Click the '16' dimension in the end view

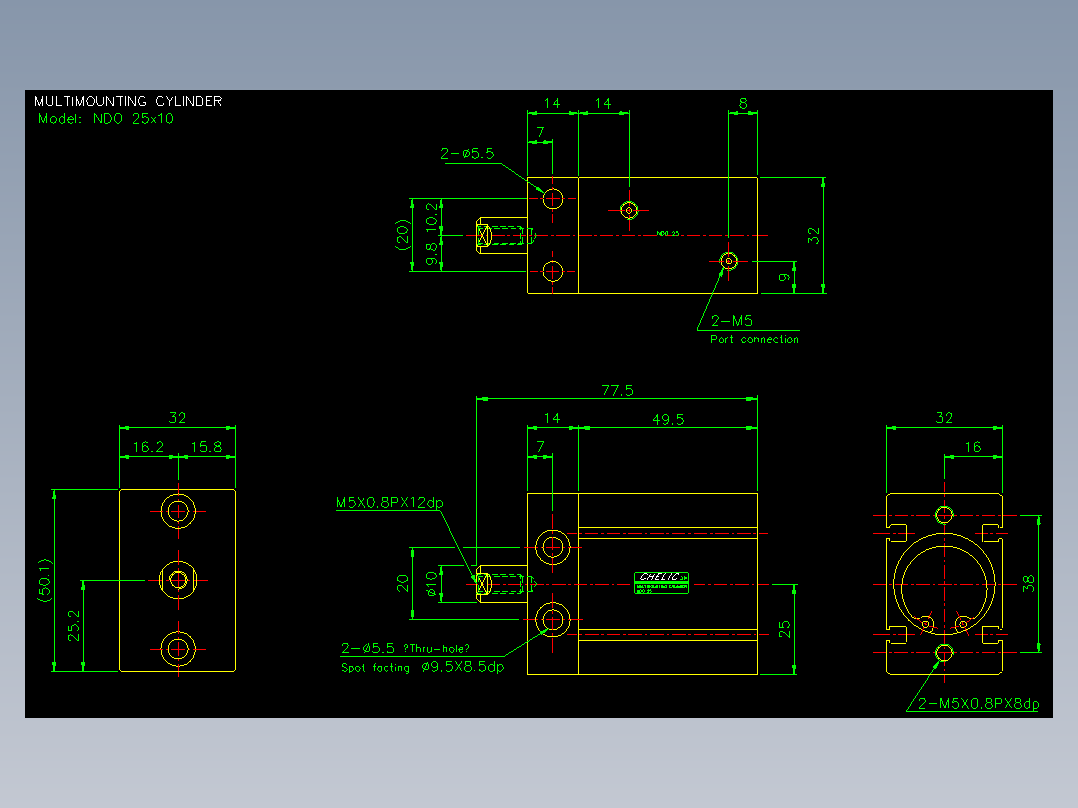coord(973,447)
